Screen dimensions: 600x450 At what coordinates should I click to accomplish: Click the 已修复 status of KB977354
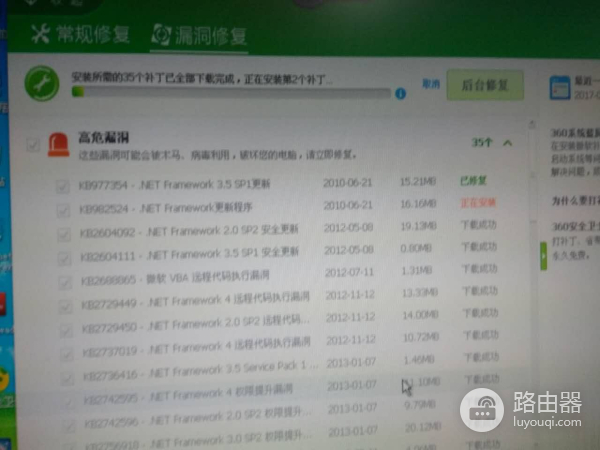pyautogui.click(x=473, y=181)
